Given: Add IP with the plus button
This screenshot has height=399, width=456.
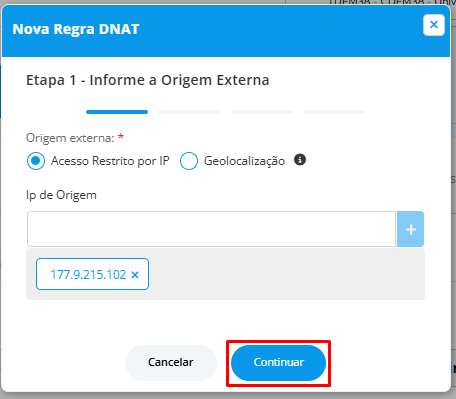Looking at the screenshot, I should 411,229.
